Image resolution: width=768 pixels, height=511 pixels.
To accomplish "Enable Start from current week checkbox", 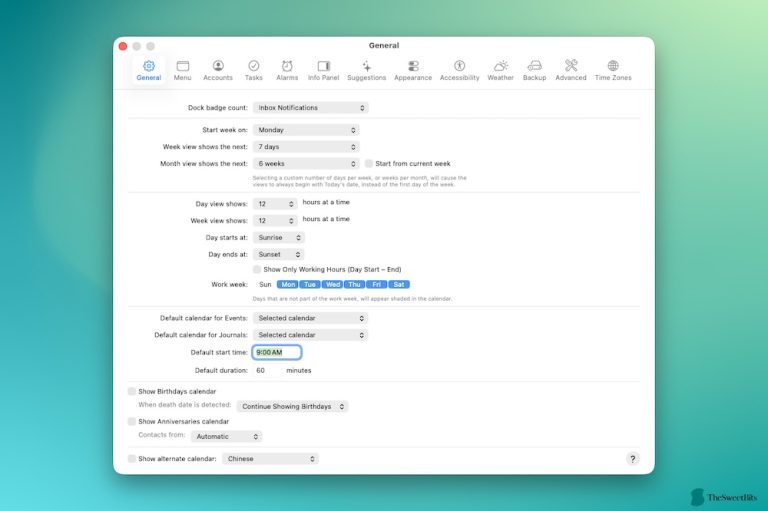I will pos(369,163).
